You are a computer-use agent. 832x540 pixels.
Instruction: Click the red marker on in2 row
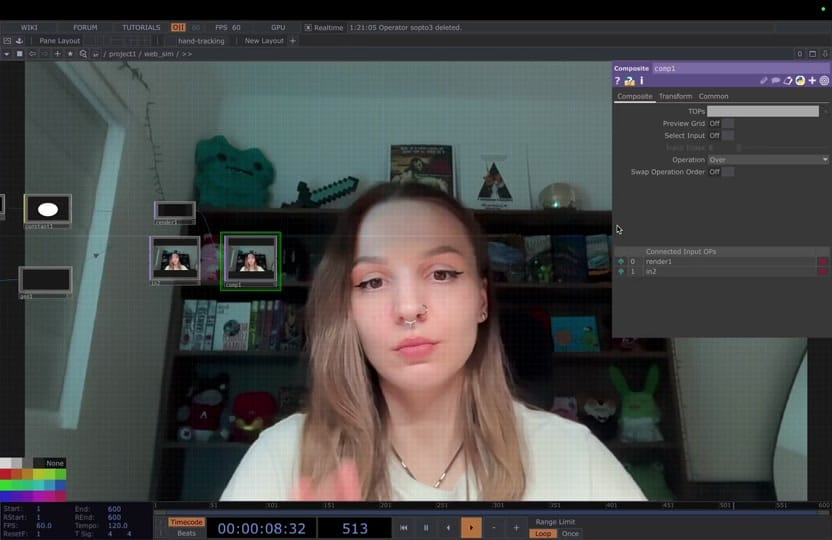pos(823,272)
